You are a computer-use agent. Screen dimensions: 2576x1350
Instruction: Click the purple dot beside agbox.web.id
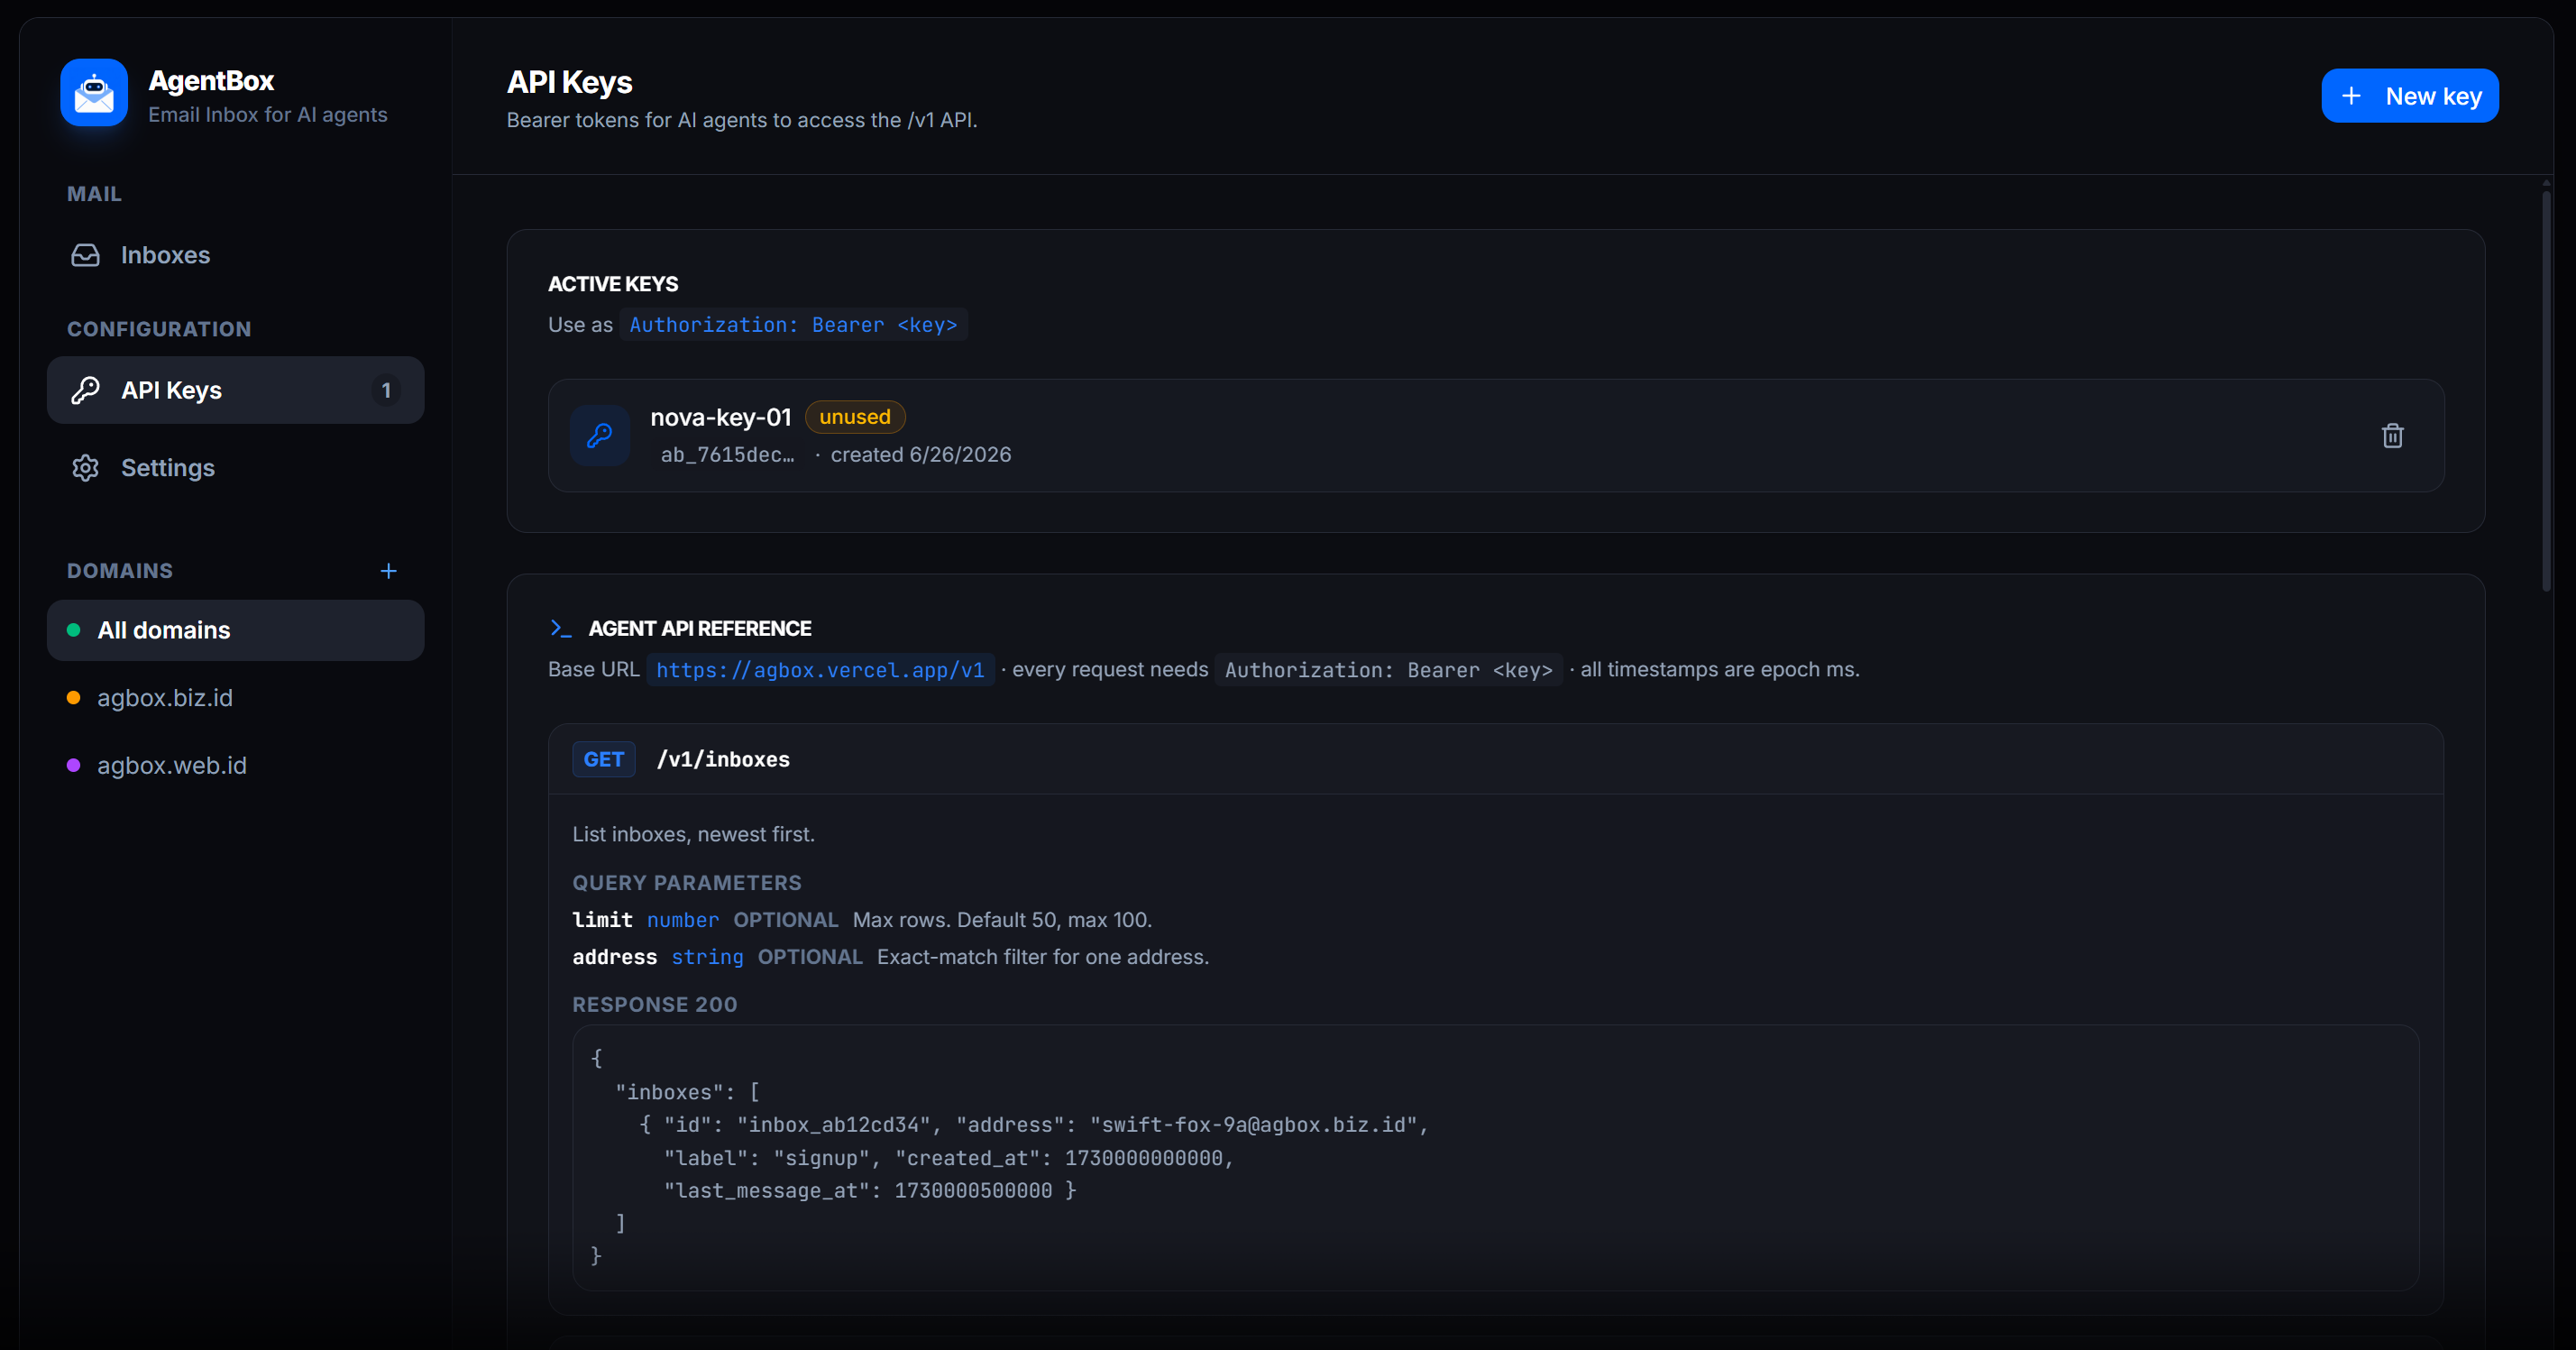coord(73,765)
